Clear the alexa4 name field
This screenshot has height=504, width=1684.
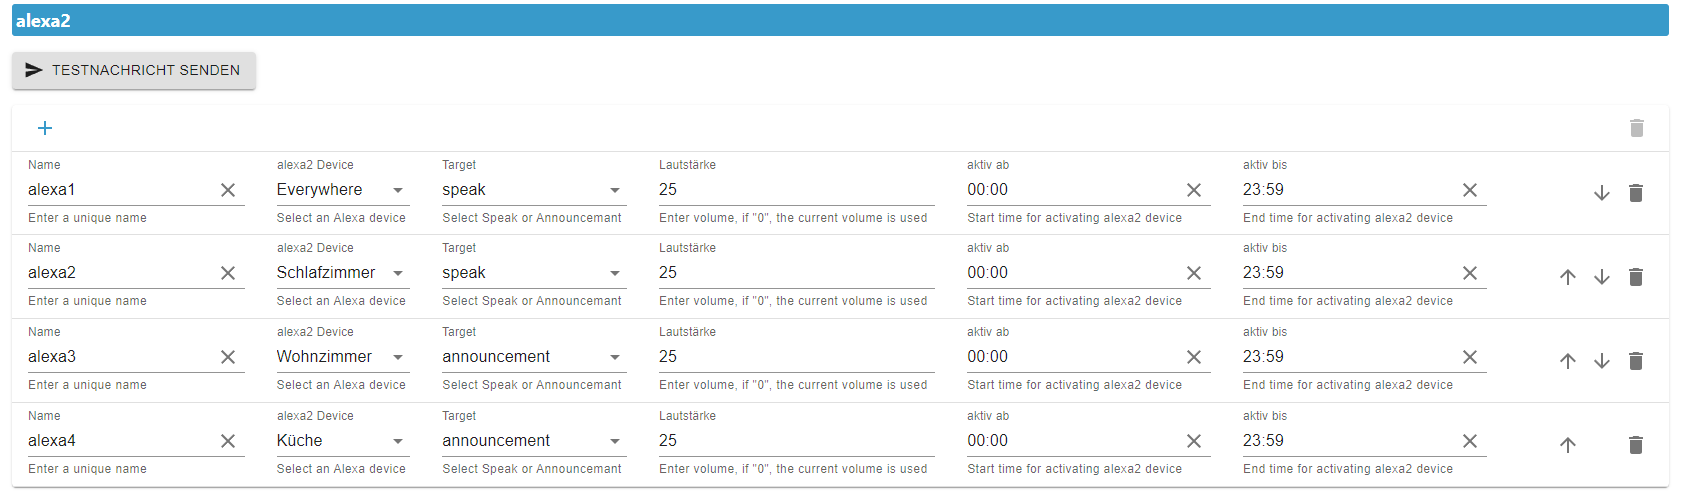(x=228, y=441)
